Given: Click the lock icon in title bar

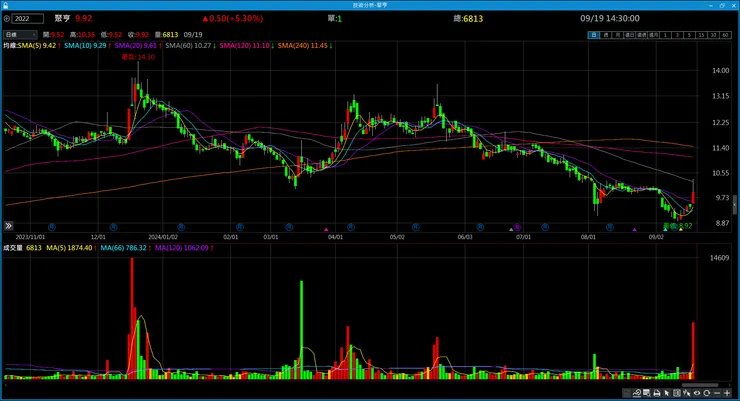Looking at the screenshot, I should (x=5, y=5).
